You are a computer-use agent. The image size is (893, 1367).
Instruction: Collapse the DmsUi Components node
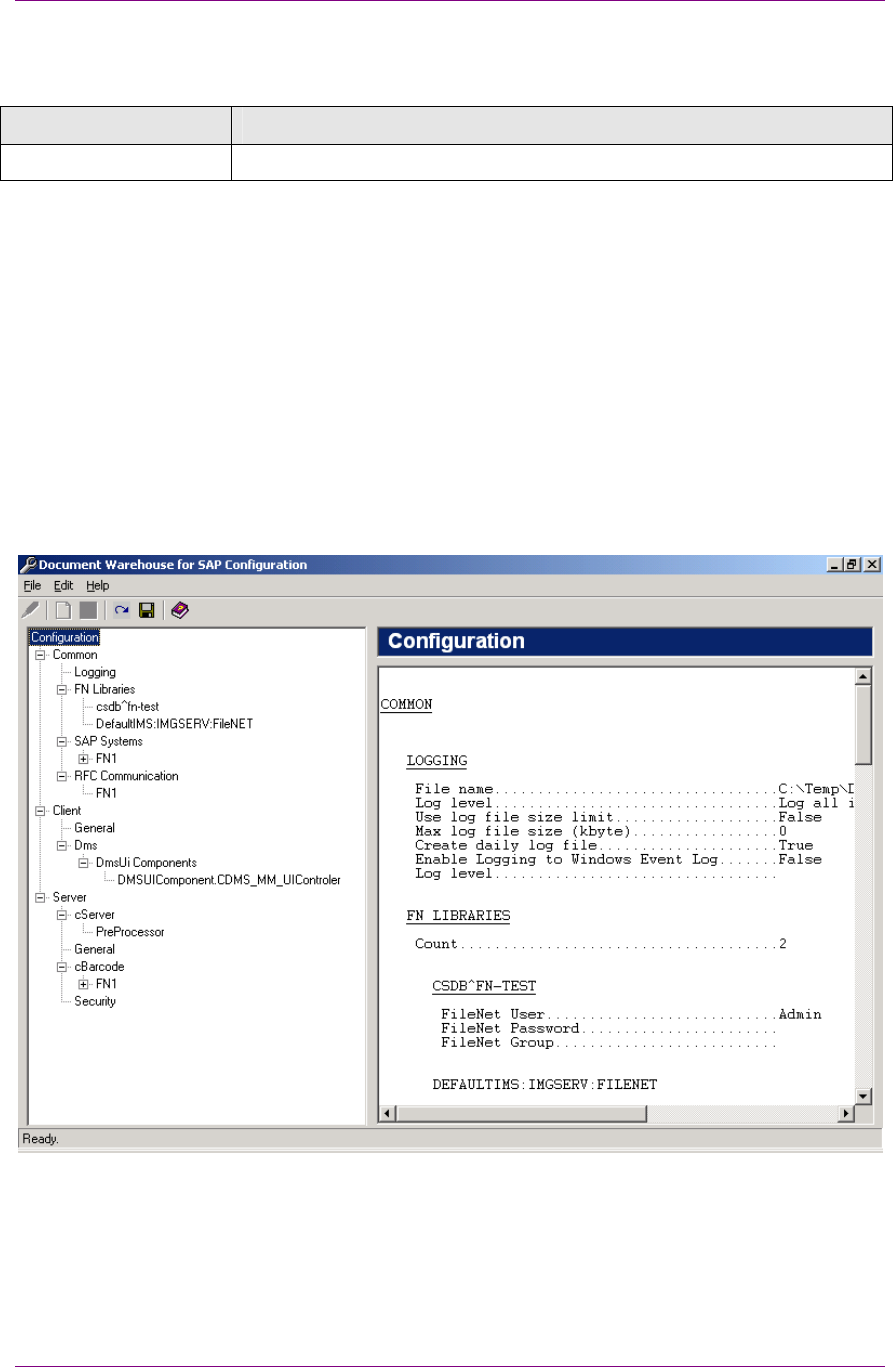[84, 863]
